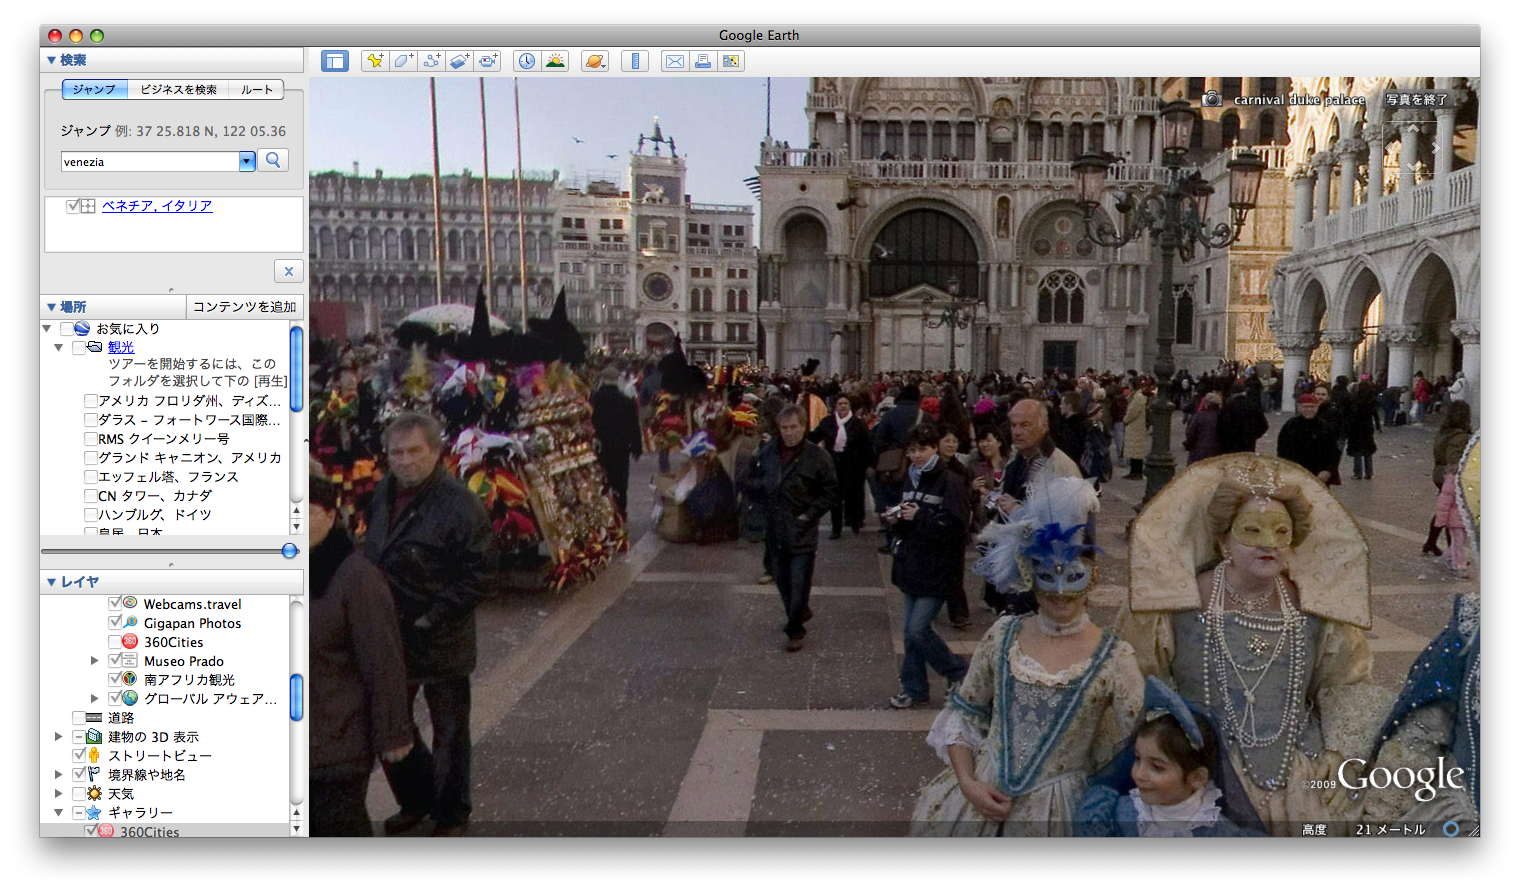The width and height of the screenshot is (1520, 892).
Task: Select the 南アフリカ観光 layer row
Action: (x=189, y=679)
